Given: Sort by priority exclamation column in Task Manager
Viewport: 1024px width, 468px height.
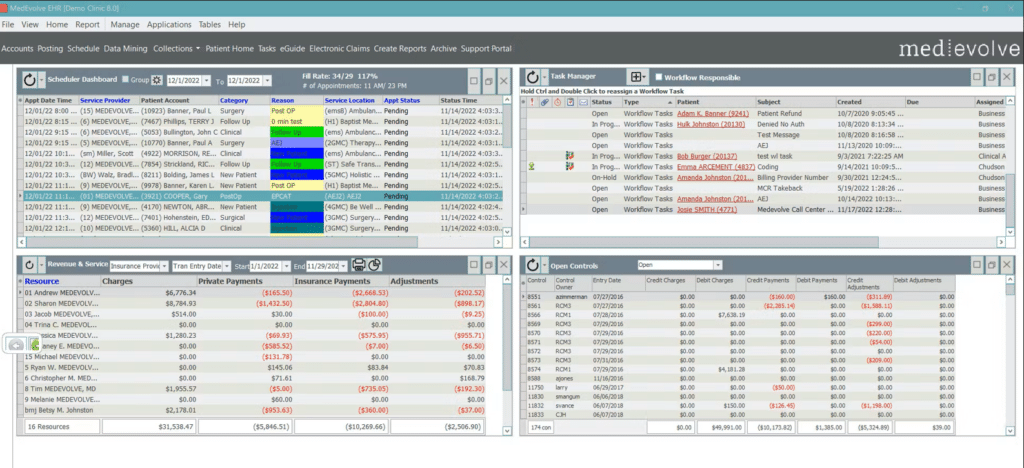Looking at the screenshot, I should coord(532,102).
